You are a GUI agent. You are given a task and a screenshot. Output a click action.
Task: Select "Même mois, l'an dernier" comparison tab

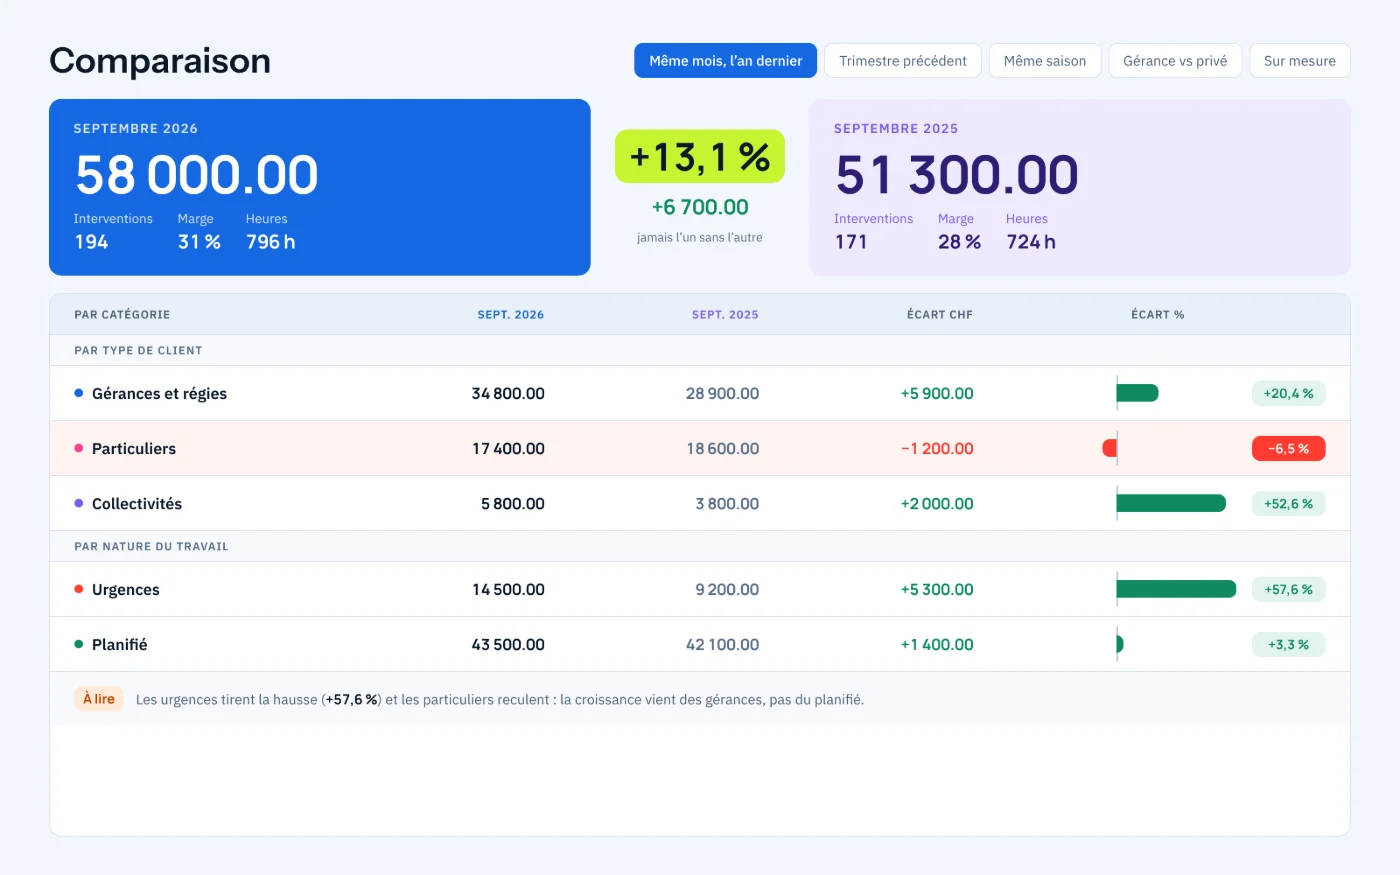pyautogui.click(x=725, y=61)
